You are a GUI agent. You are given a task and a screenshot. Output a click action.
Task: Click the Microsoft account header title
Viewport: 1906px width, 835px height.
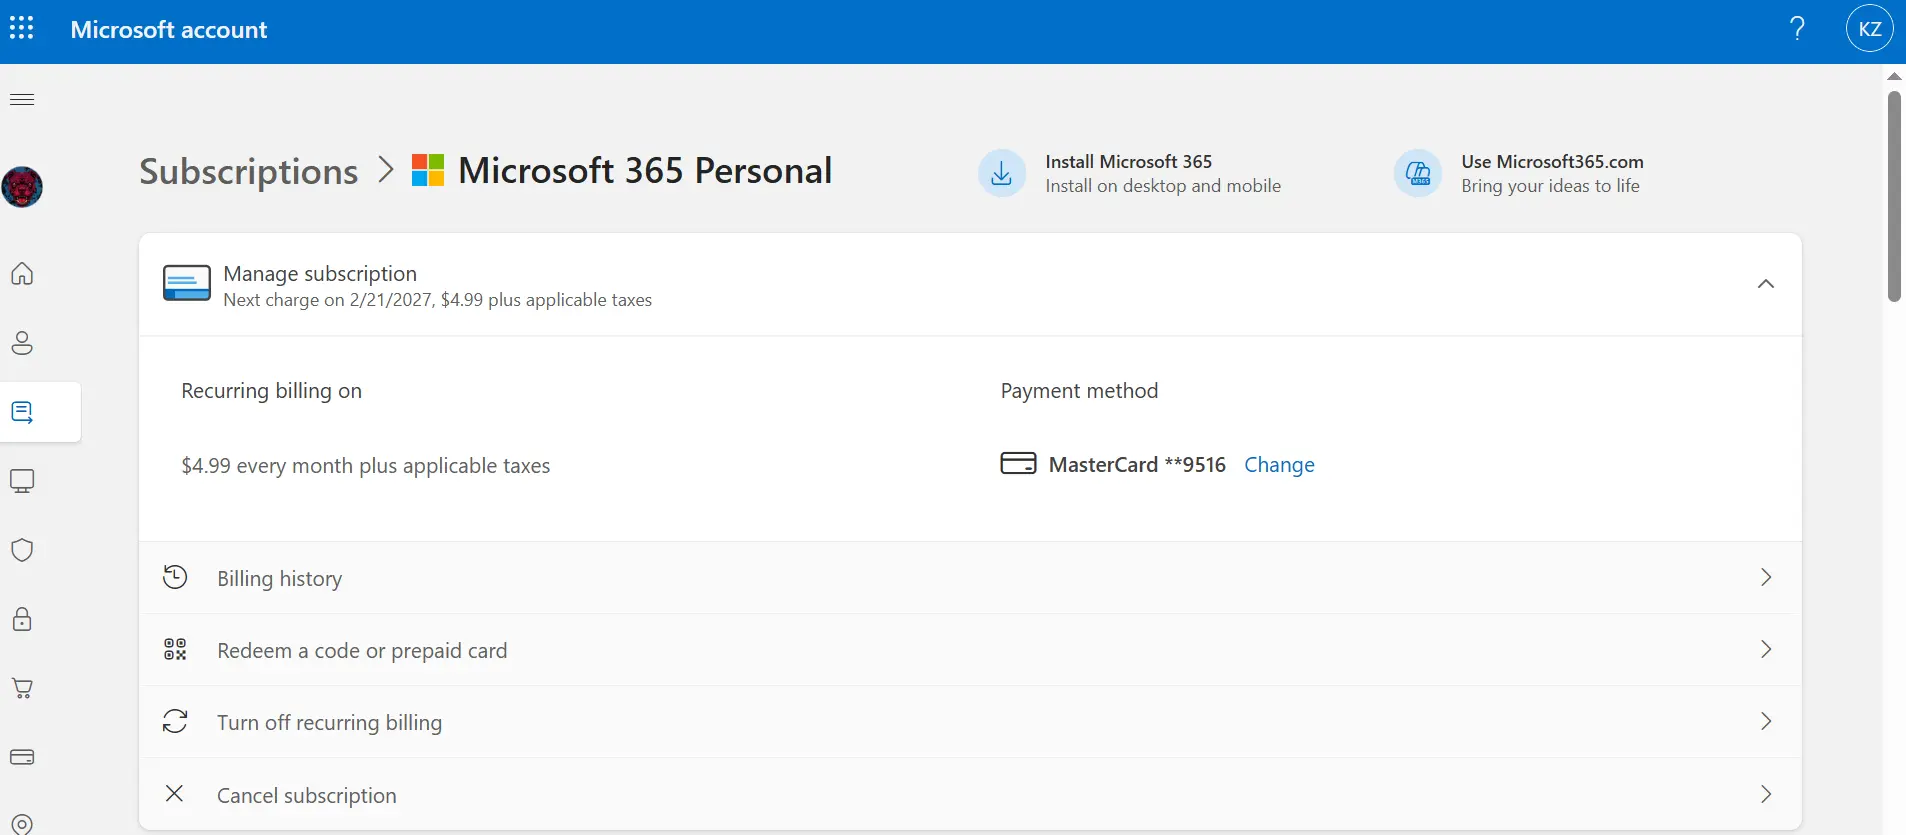(169, 30)
